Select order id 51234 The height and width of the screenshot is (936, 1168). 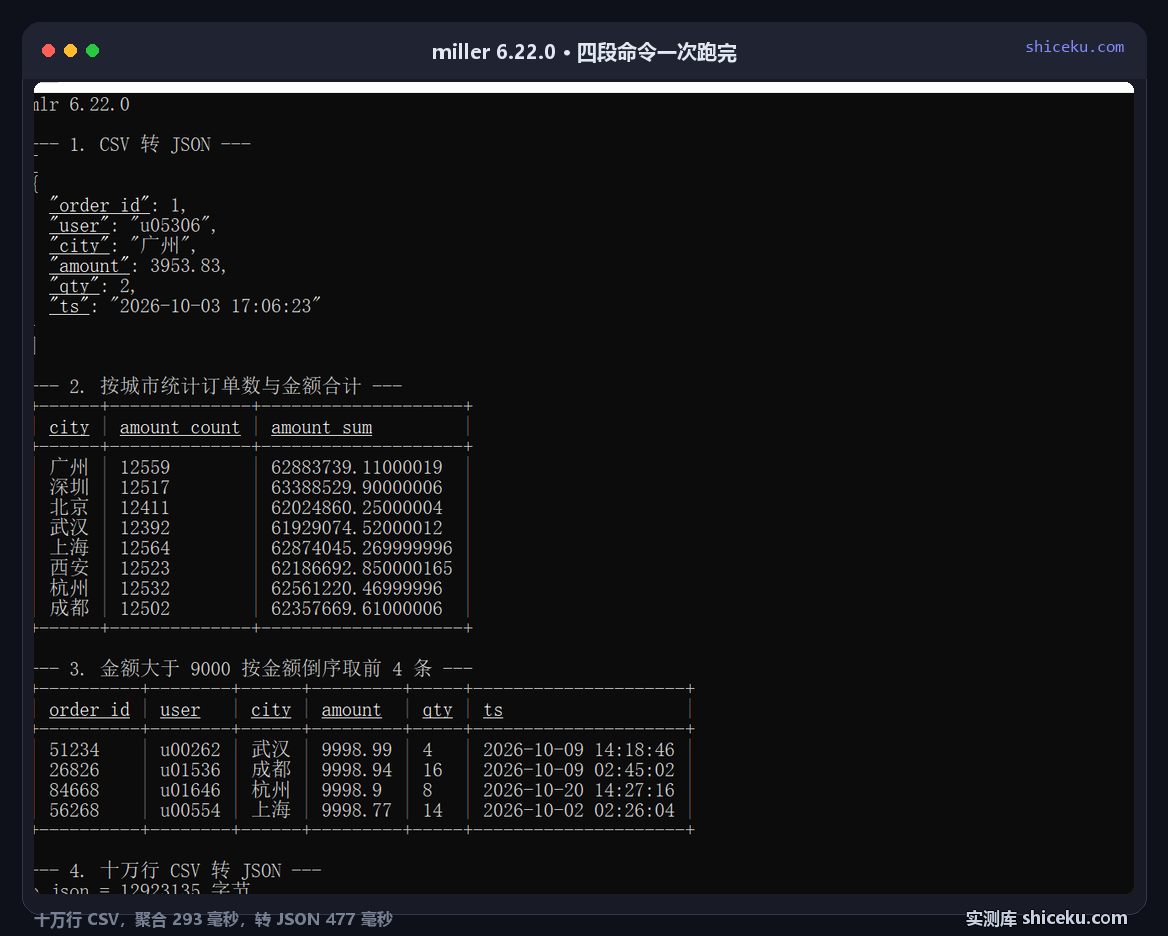point(74,750)
